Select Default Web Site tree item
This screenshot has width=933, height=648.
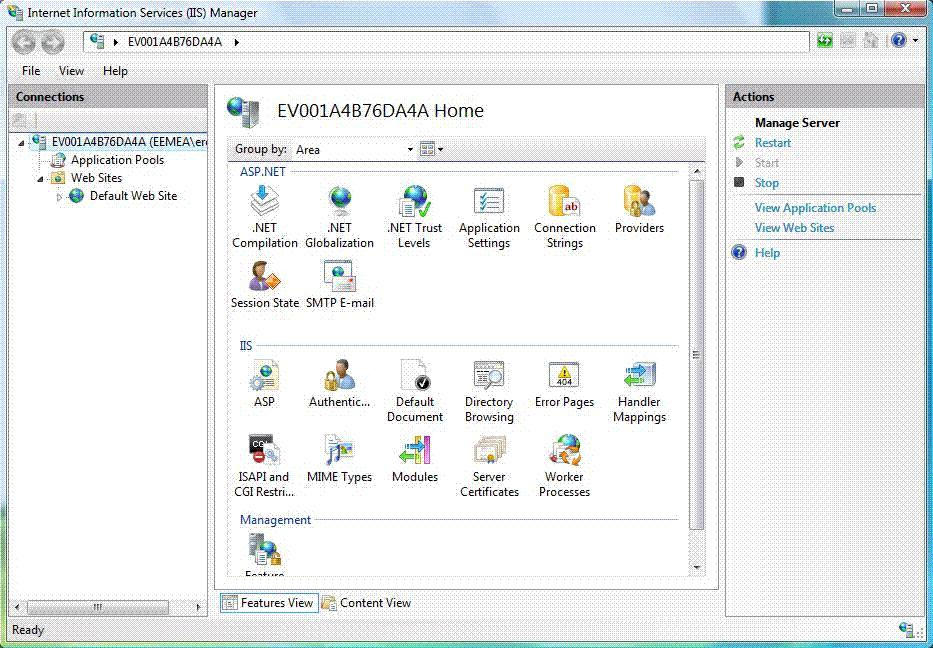pos(133,196)
